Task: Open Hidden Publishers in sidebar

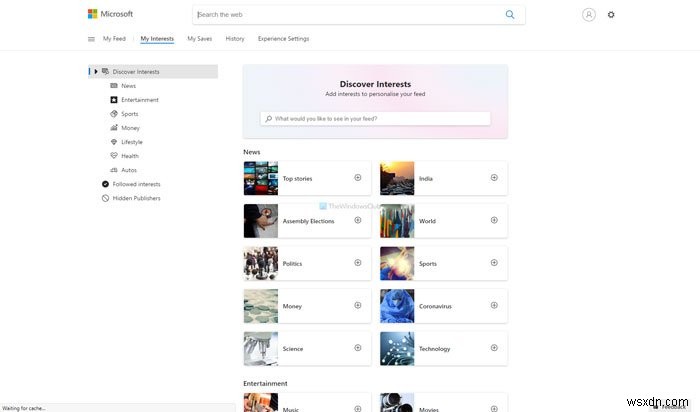Action: [136, 198]
